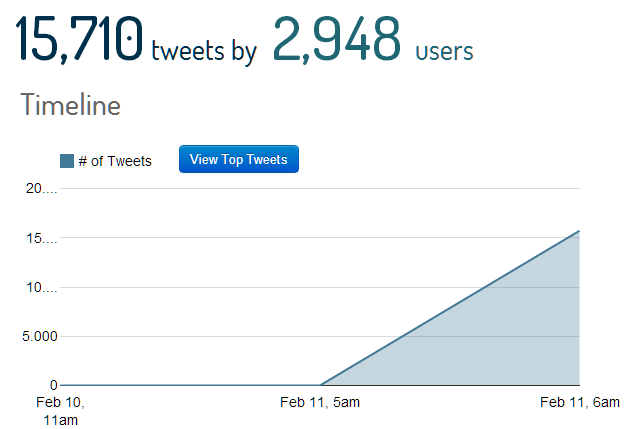Image resolution: width=637 pixels, height=429 pixels.
Task: Click the Feb 11, 5am axis label
Action: click(320, 402)
